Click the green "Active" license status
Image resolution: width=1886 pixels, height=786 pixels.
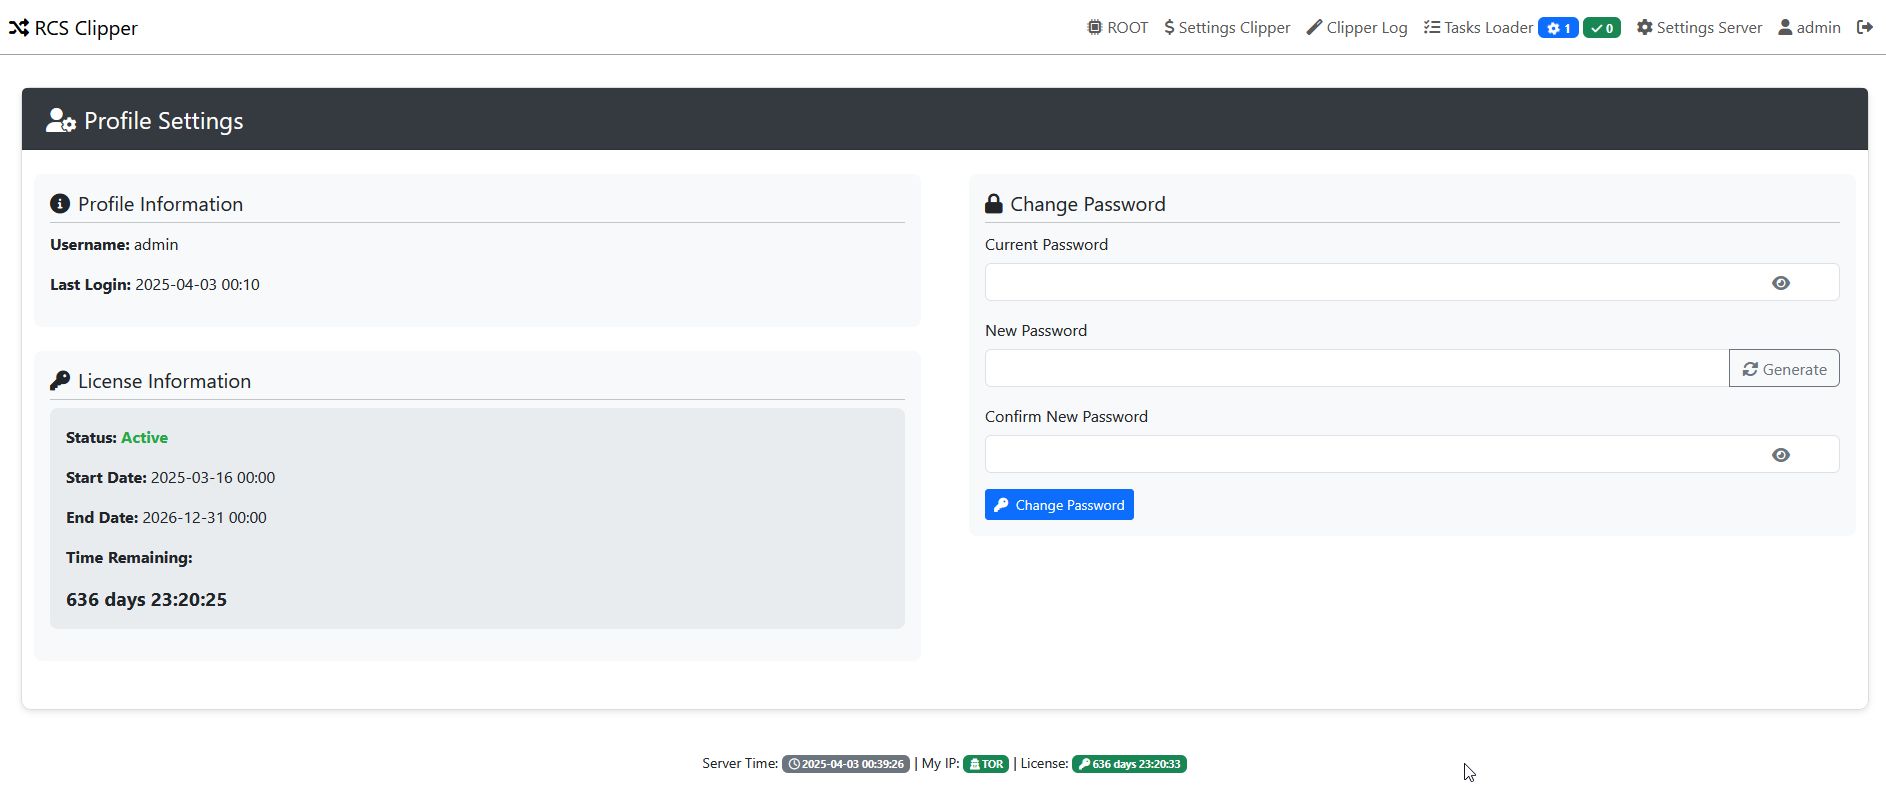144,437
